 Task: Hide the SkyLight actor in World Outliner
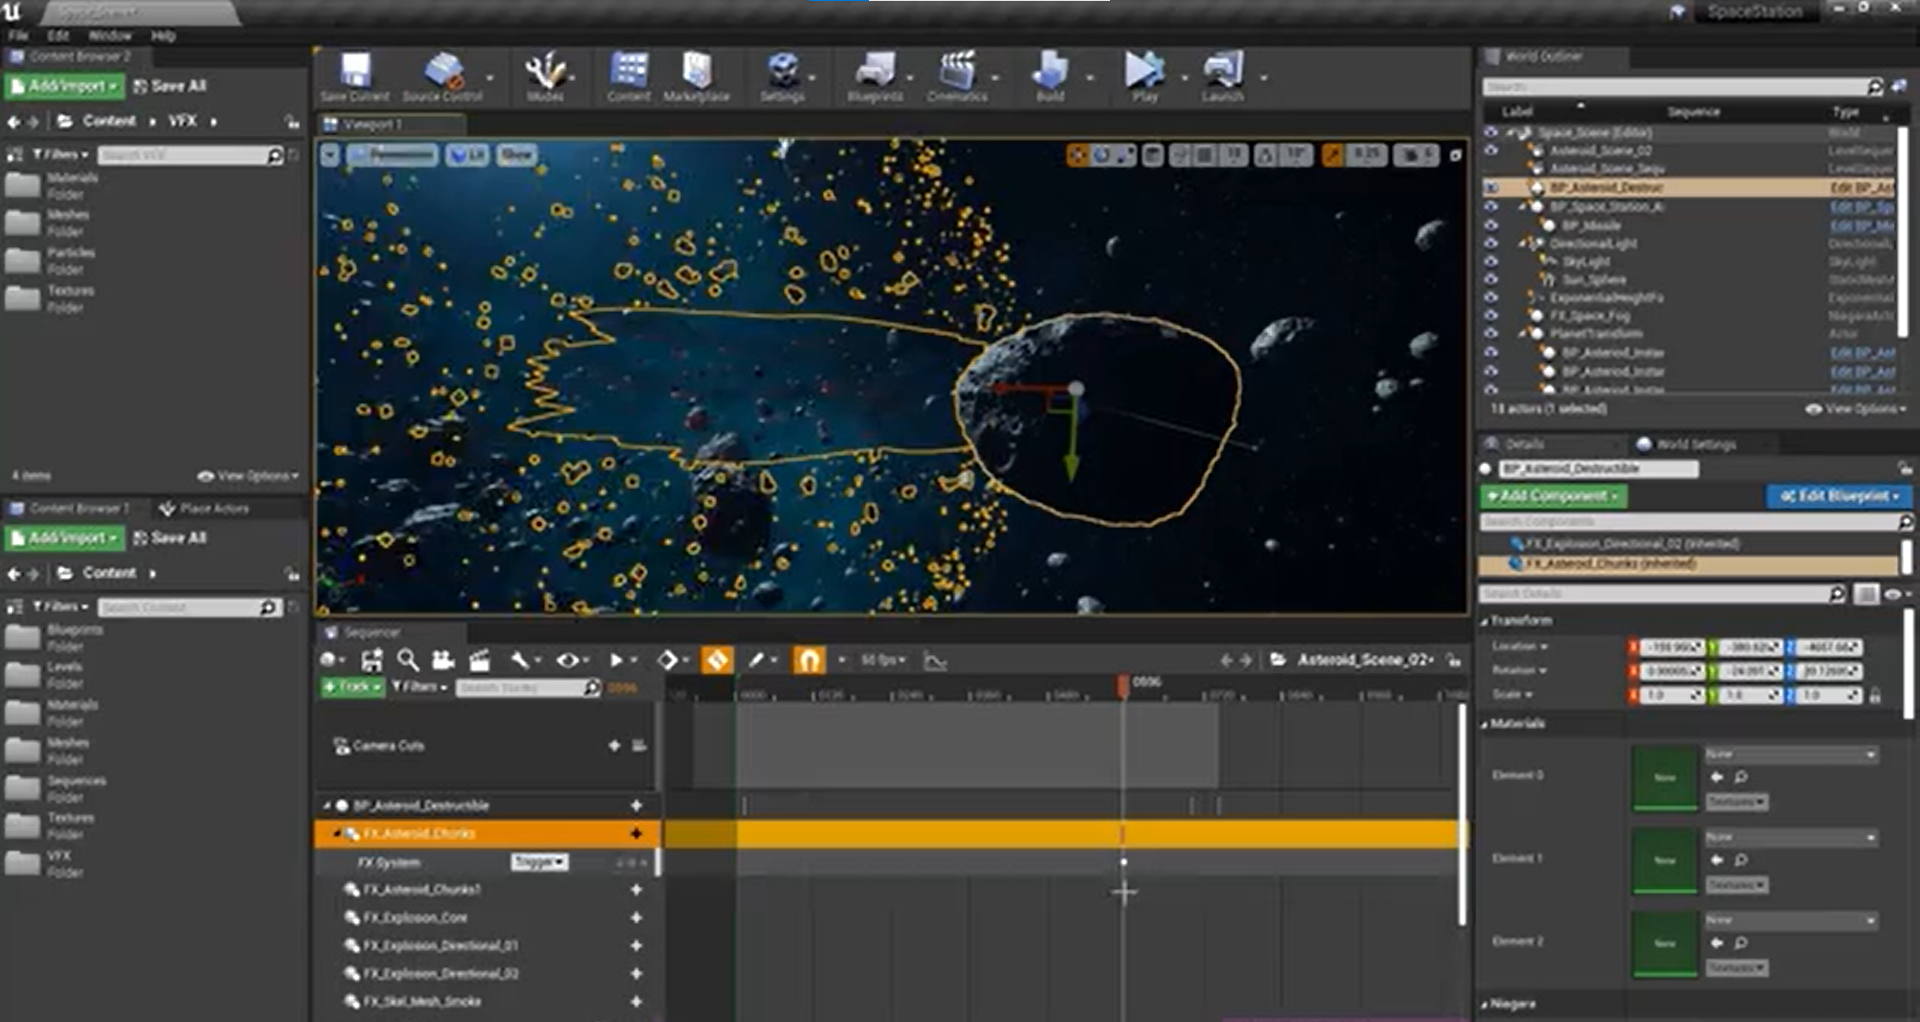tap(1491, 261)
